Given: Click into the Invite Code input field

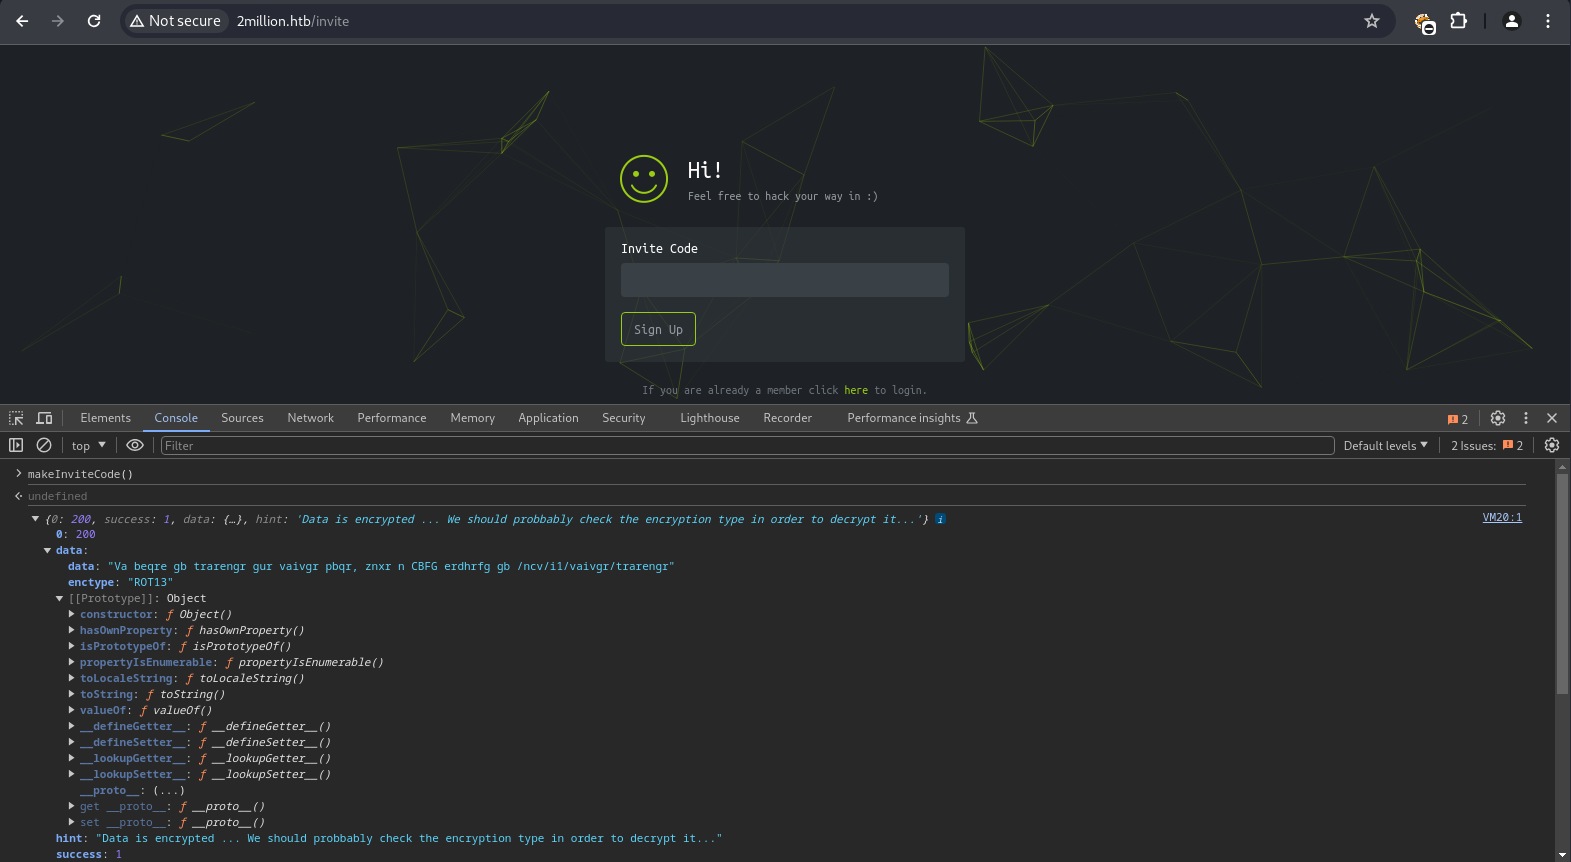Looking at the screenshot, I should point(784,280).
